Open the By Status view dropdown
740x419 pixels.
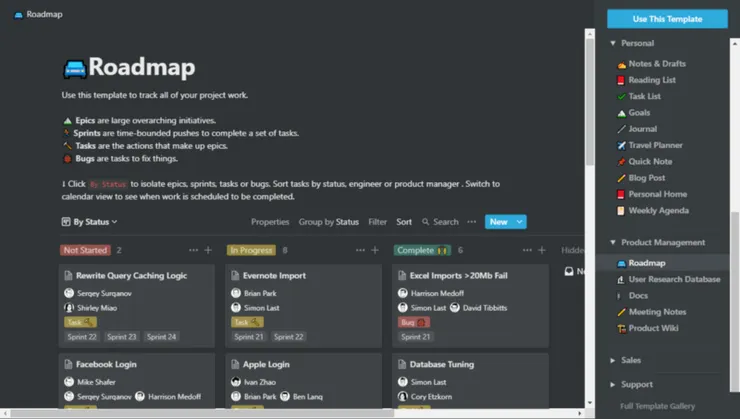pos(90,222)
